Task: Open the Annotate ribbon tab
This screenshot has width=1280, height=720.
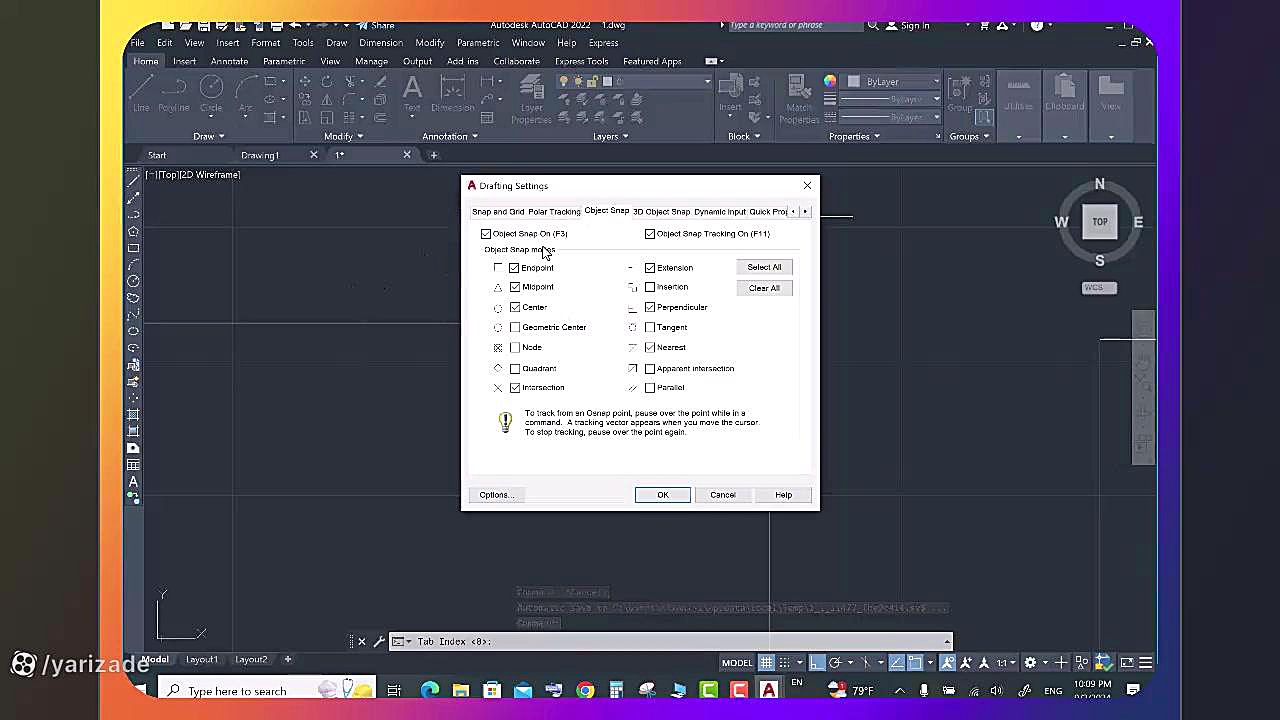Action: (229, 61)
